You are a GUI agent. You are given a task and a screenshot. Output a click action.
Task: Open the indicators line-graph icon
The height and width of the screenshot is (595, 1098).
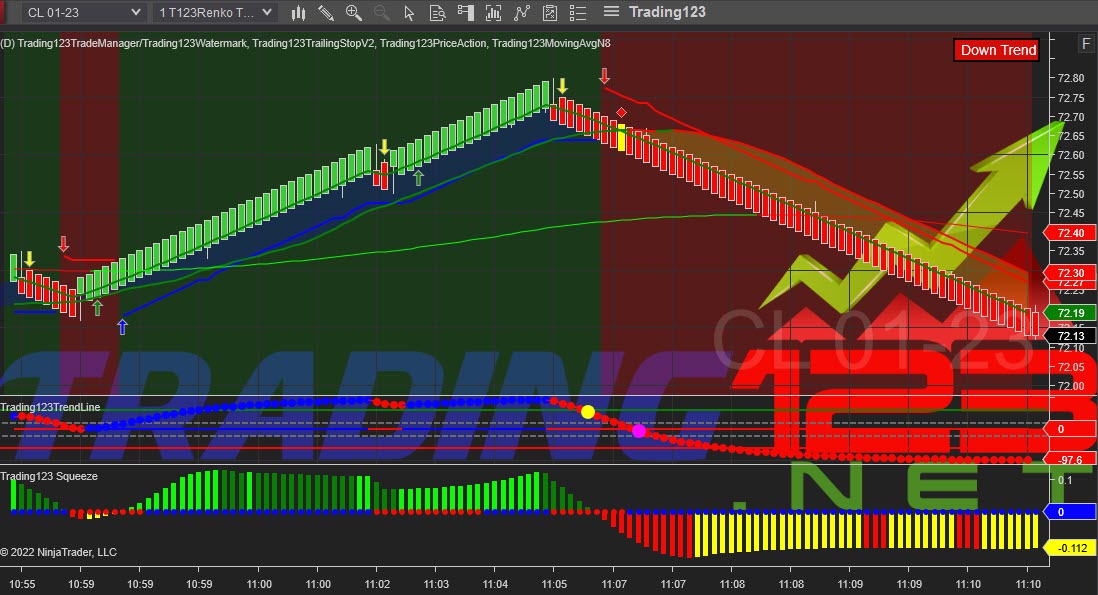[x=522, y=12]
